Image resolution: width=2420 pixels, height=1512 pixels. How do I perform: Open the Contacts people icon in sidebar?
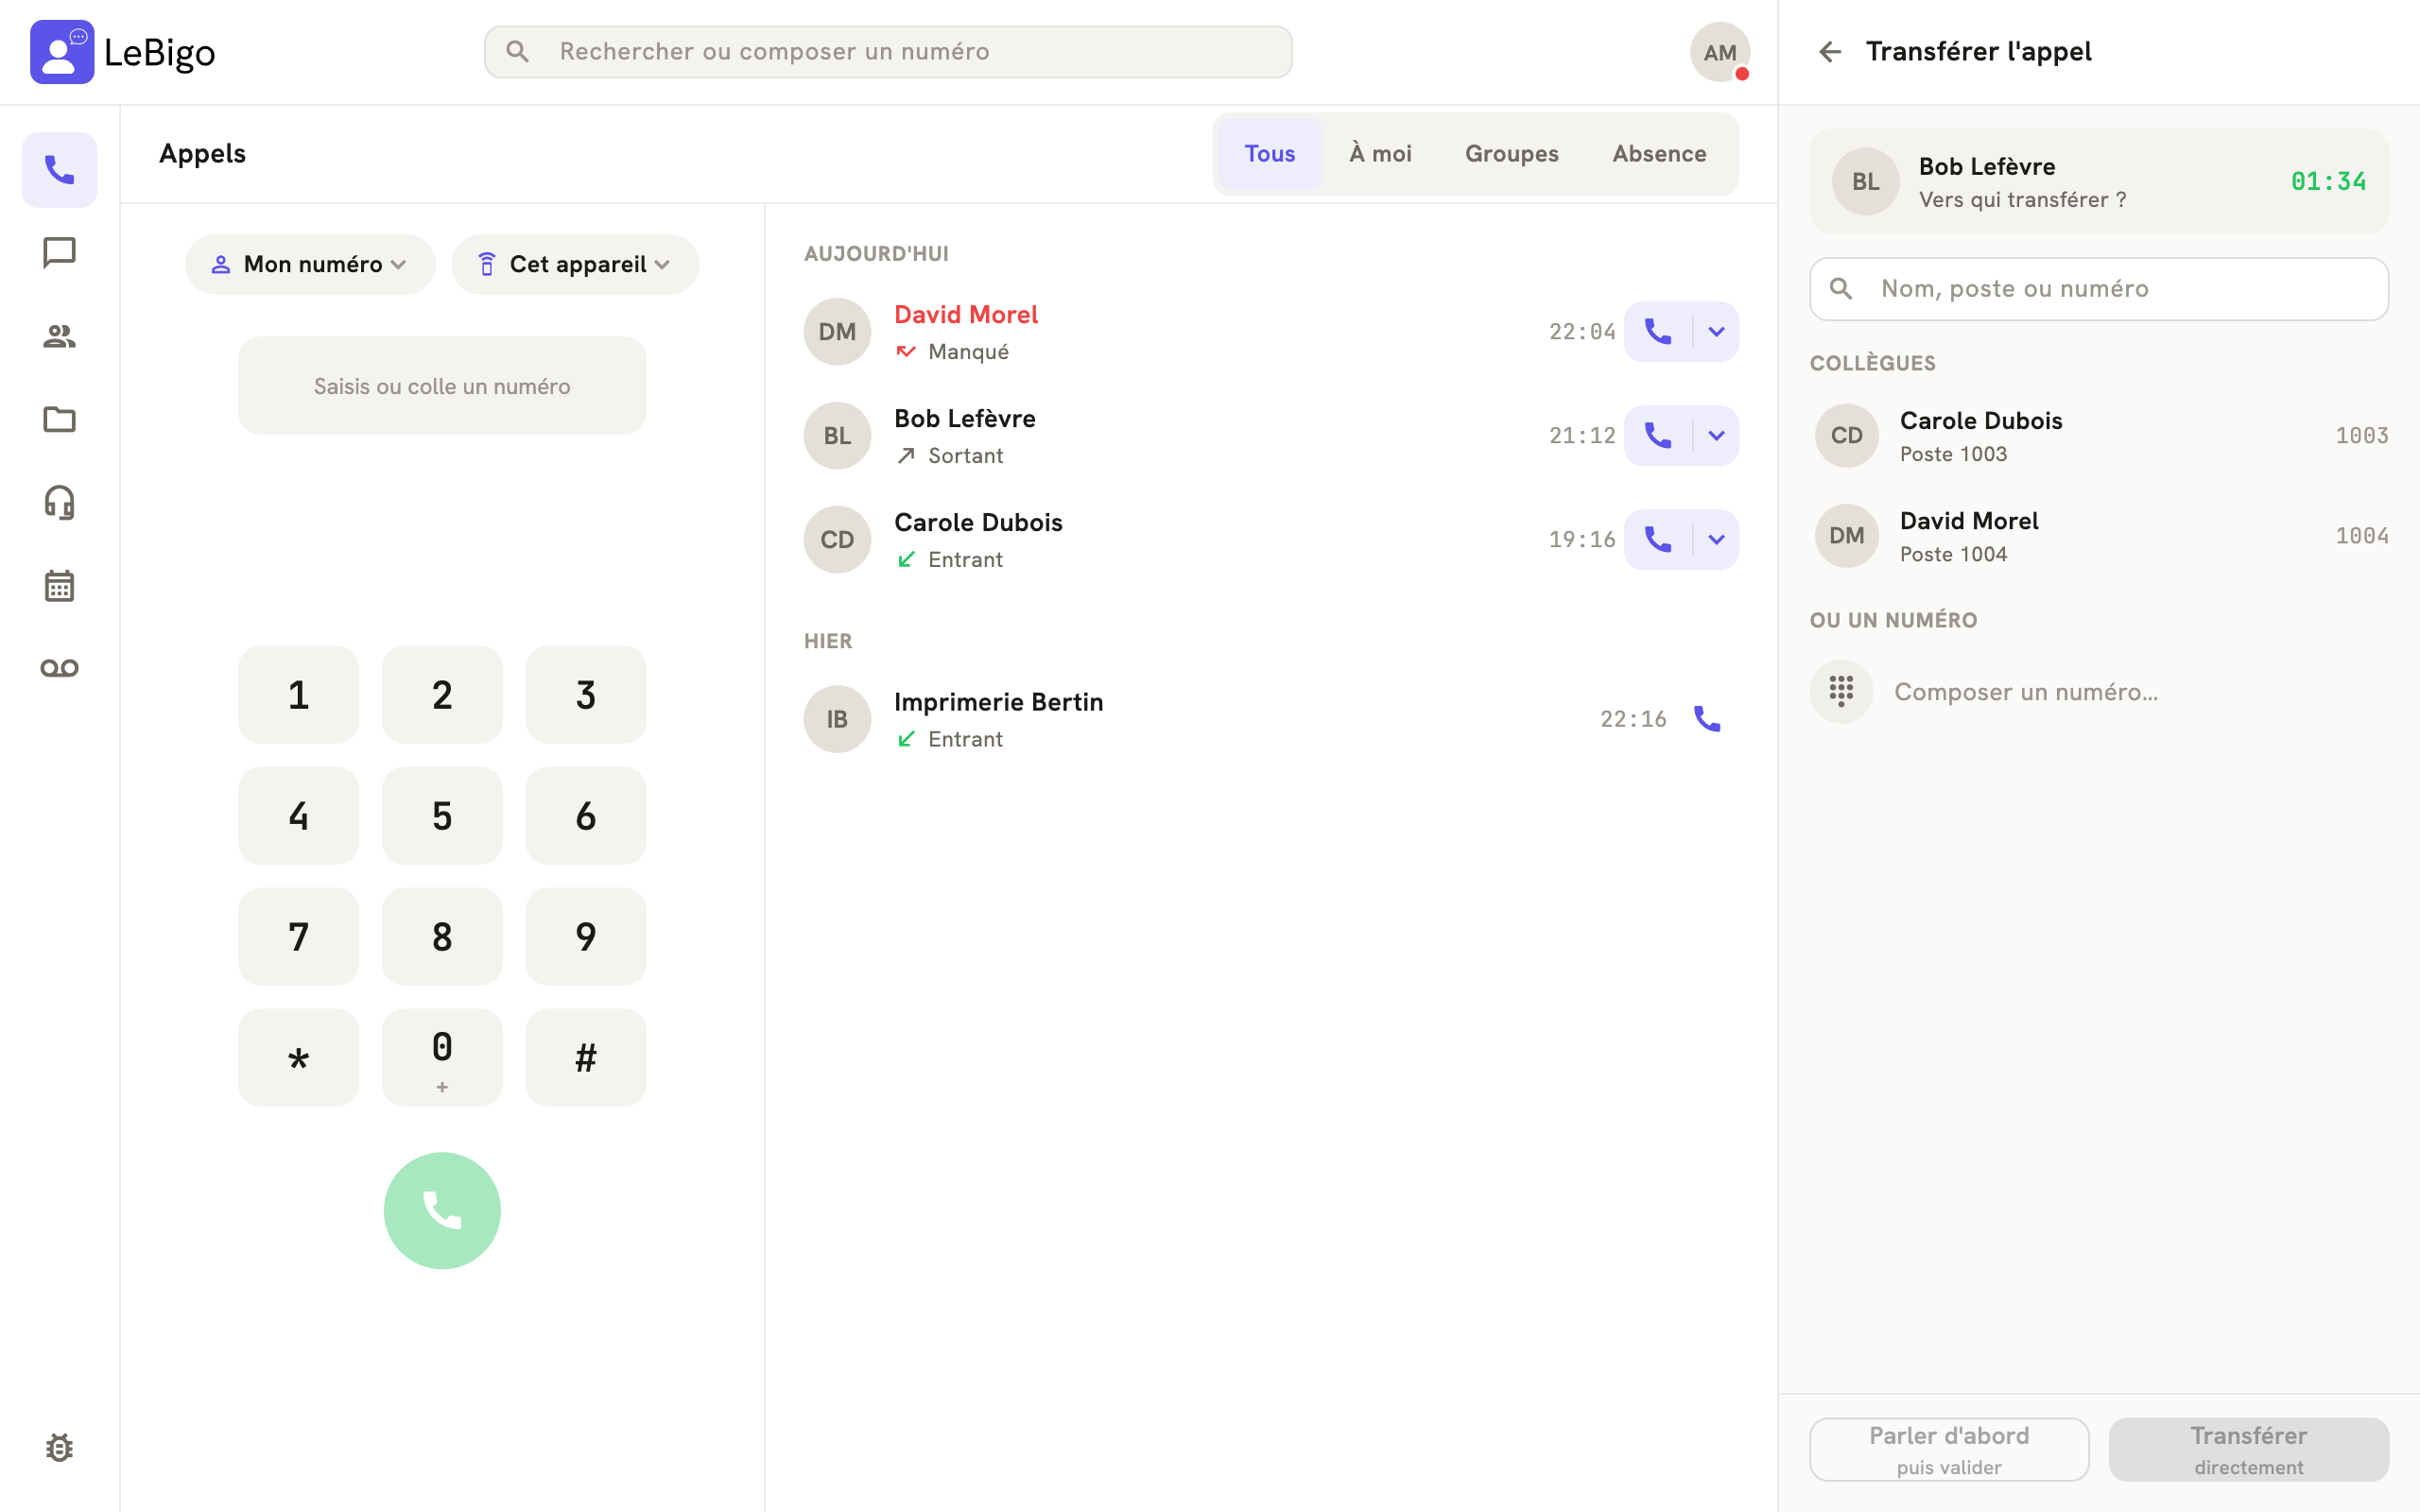59,336
